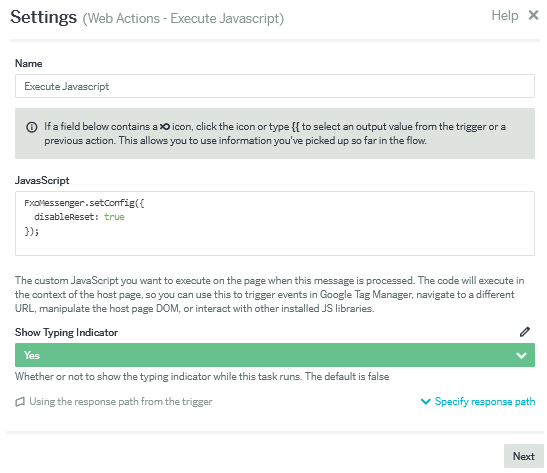Click the flag icon beside response path text
547x473 pixels.
(20, 402)
